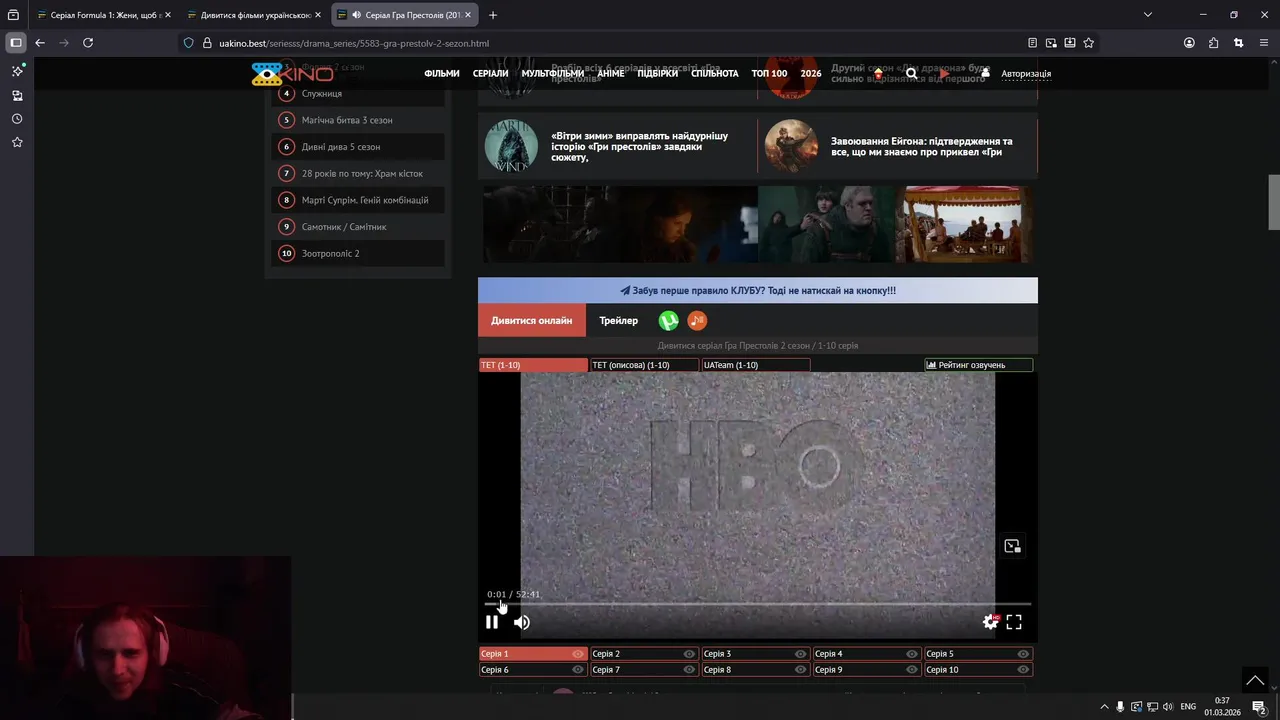Show hidden system tray icons
This screenshot has height=720, width=1280.
click(1104, 707)
